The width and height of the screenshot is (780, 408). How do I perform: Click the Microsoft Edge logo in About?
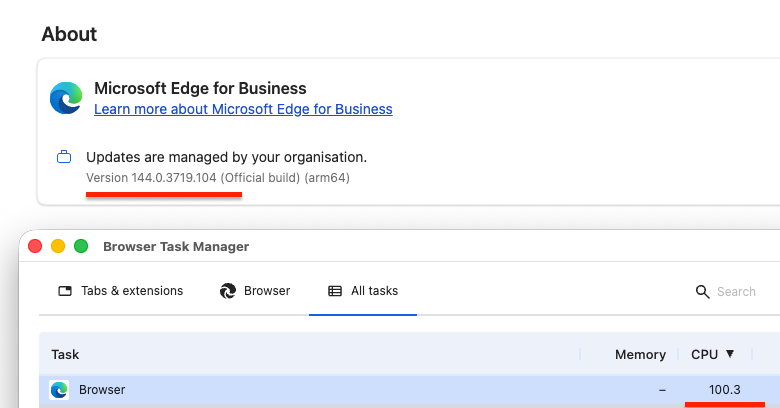click(x=66, y=98)
